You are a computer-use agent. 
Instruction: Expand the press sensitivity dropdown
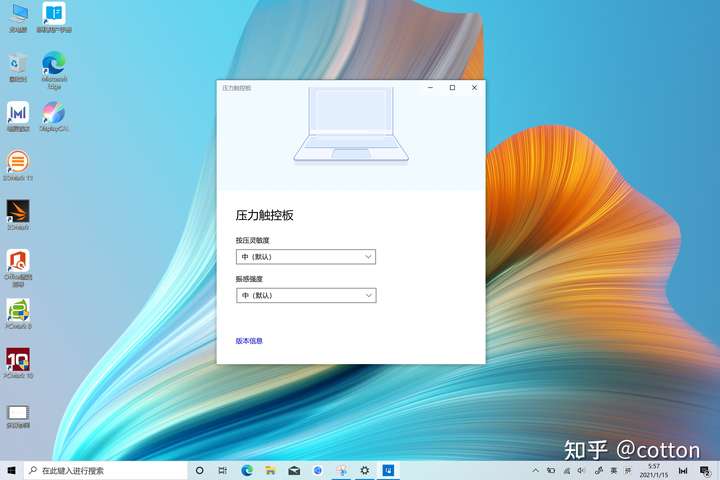click(306, 257)
